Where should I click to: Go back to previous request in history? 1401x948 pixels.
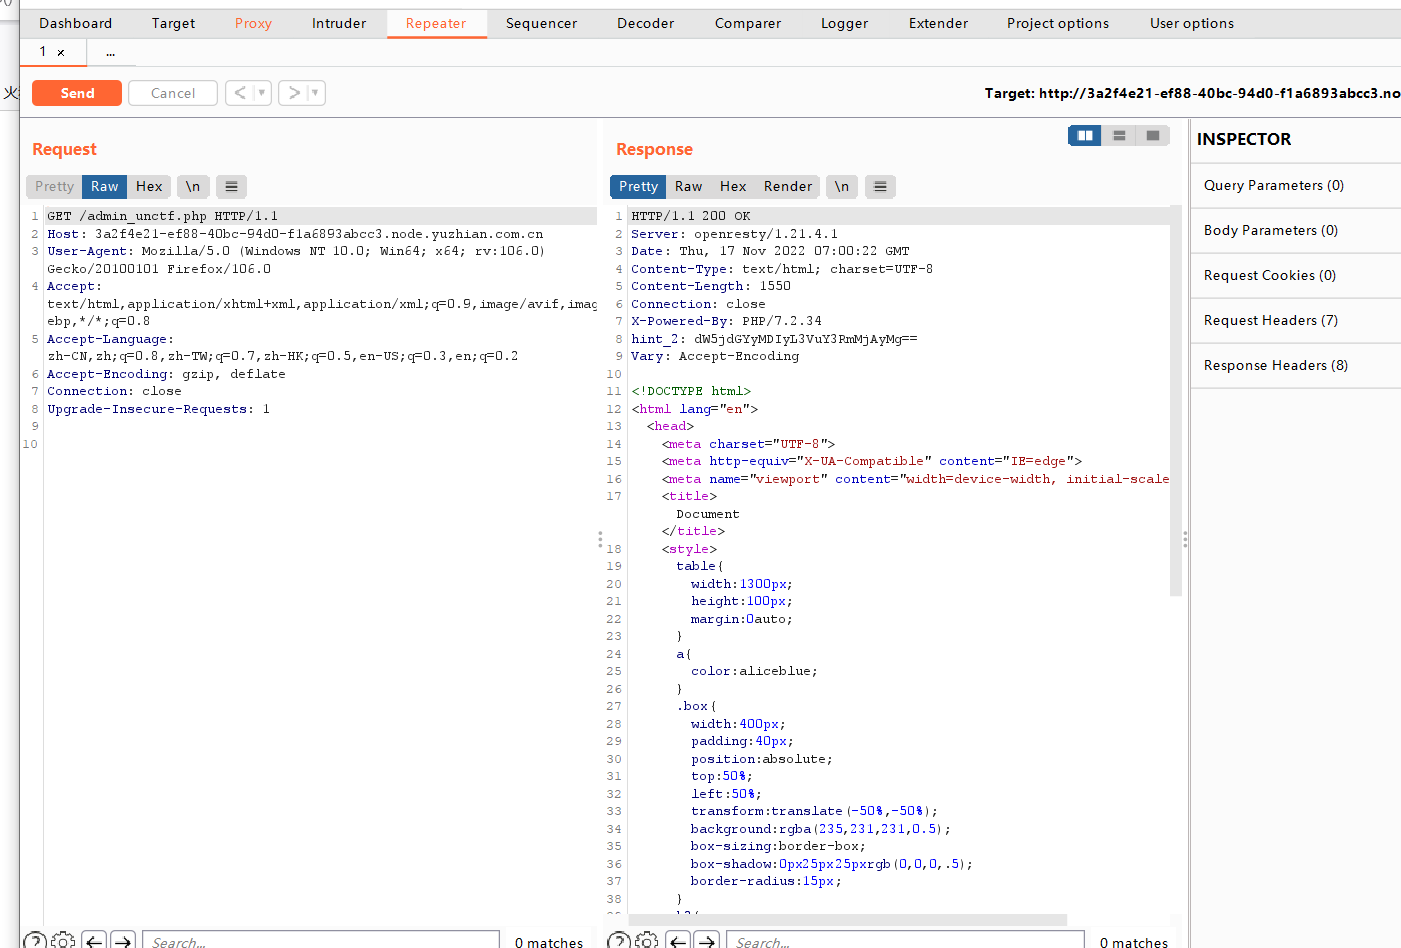click(x=239, y=93)
